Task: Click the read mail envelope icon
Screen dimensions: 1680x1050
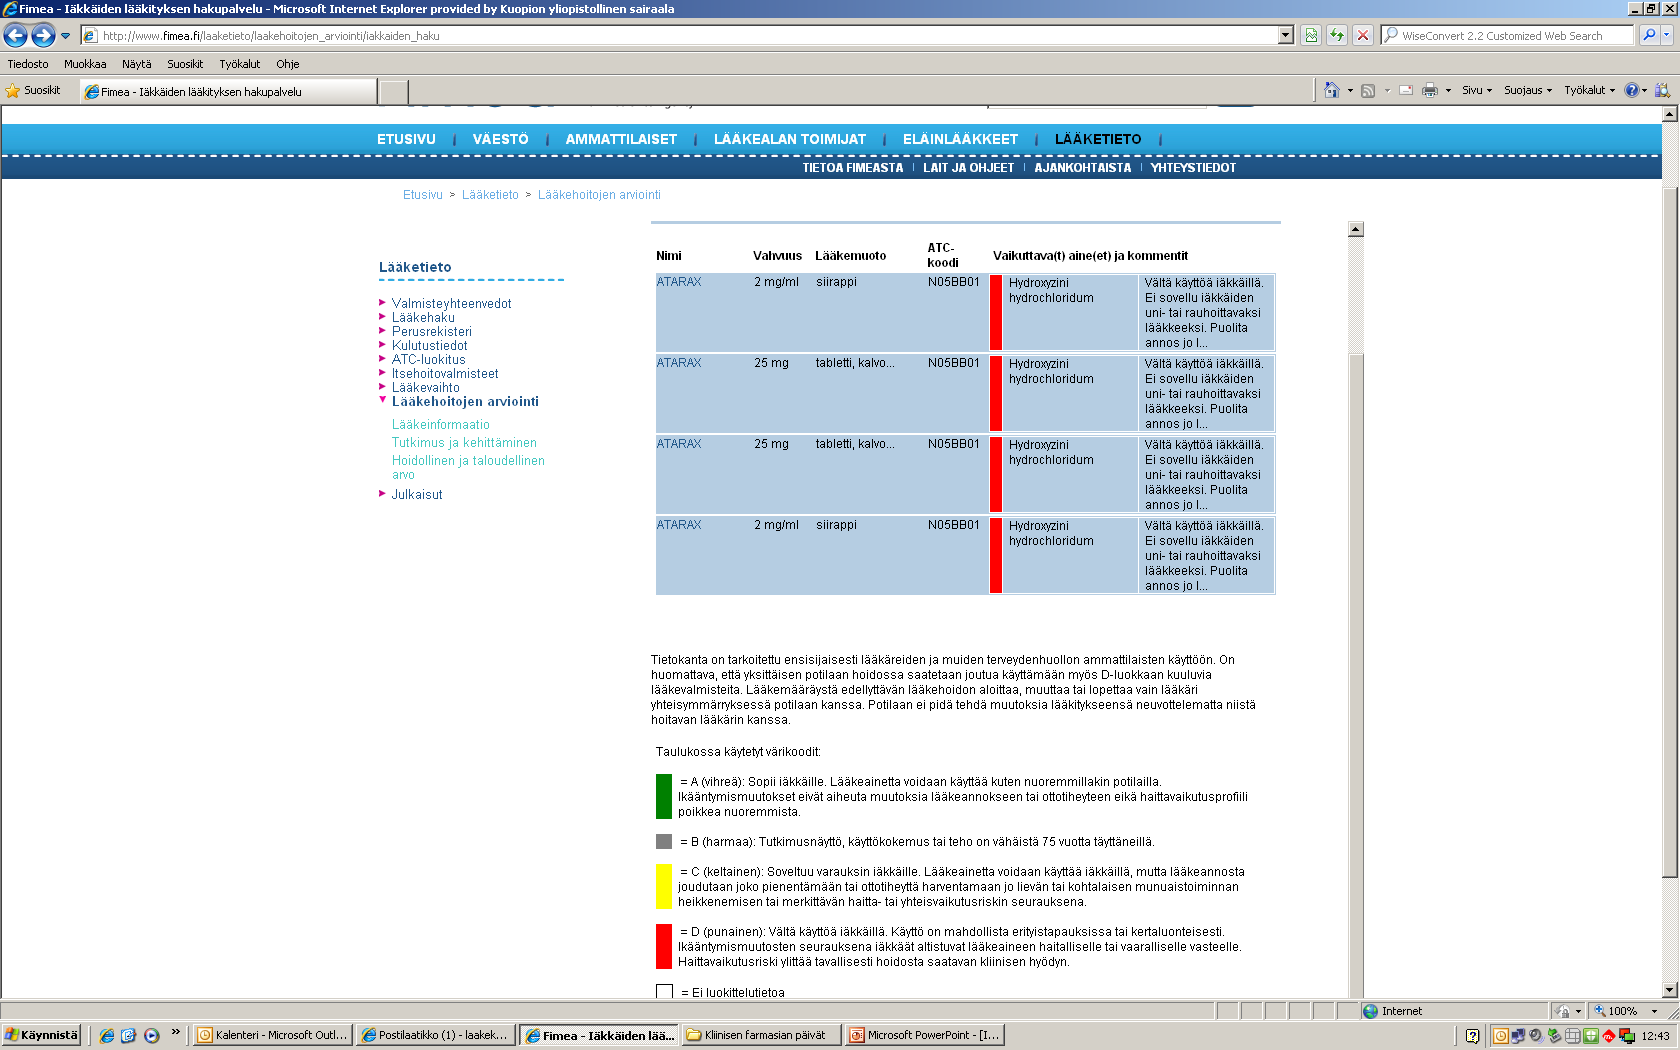Action: coord(1406,90)
